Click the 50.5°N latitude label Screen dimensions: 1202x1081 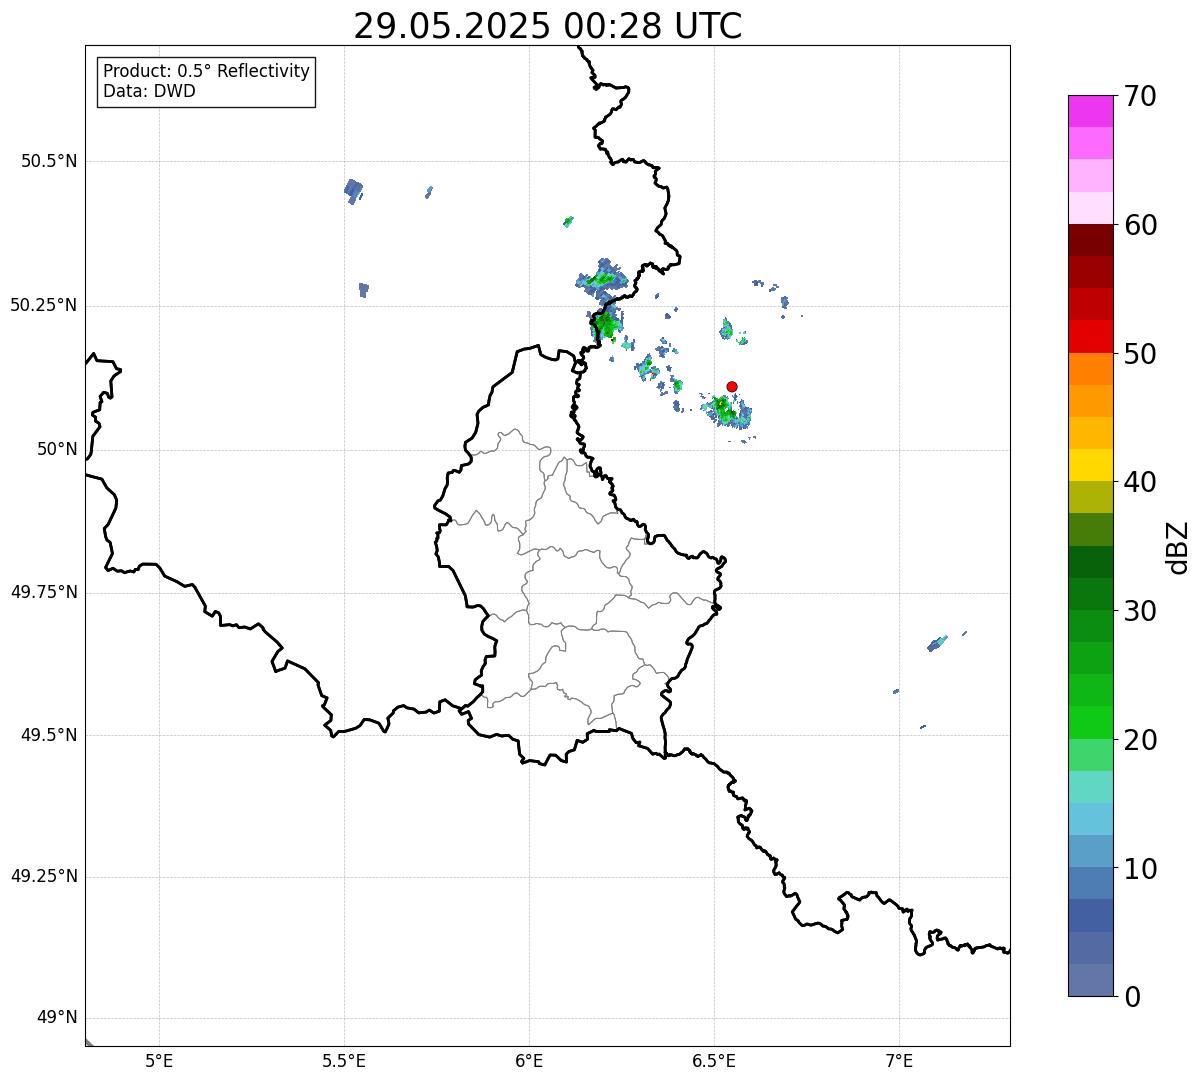[49, 162]
